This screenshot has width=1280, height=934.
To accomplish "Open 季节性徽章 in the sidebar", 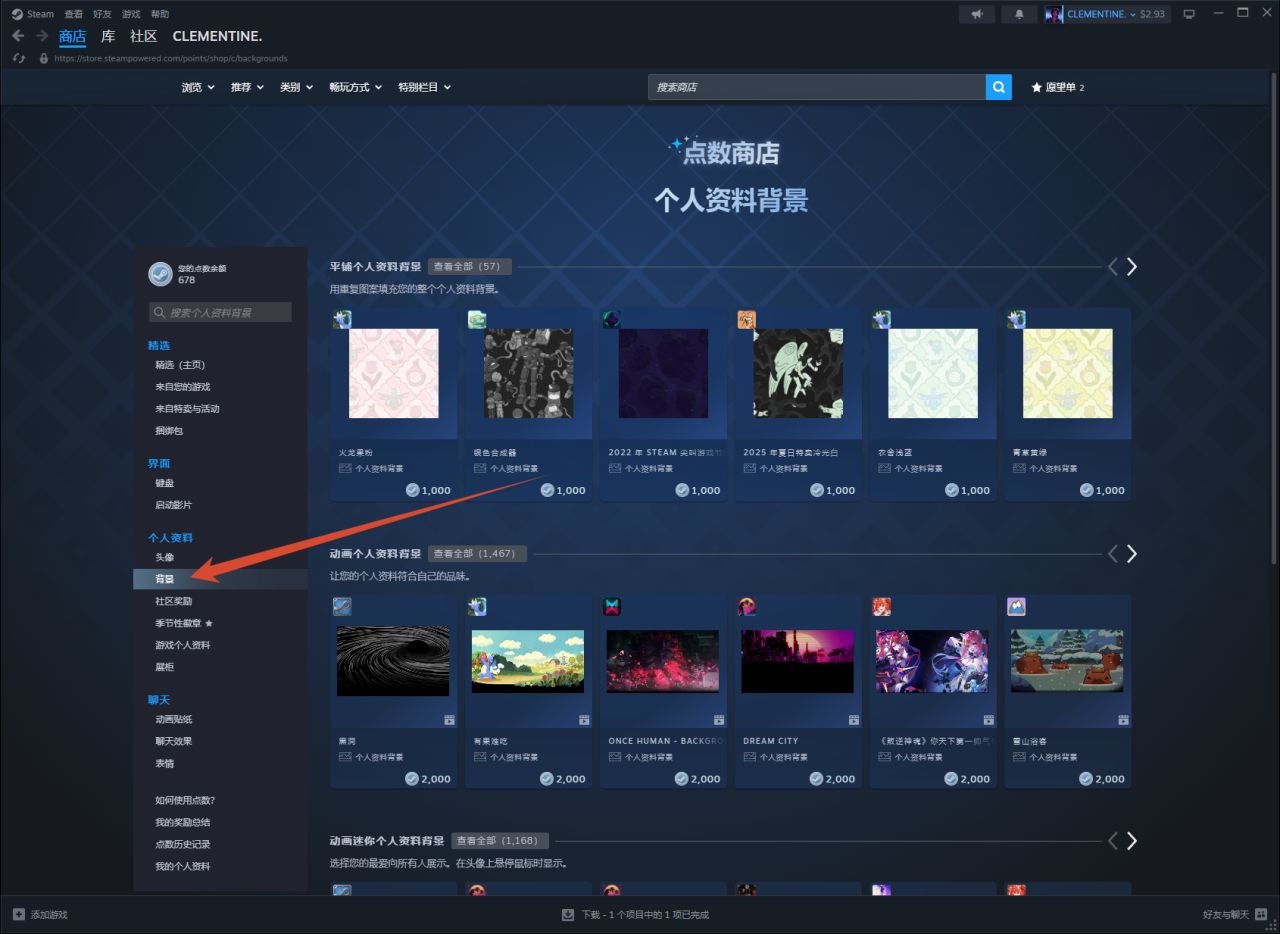I will point(184,623).
